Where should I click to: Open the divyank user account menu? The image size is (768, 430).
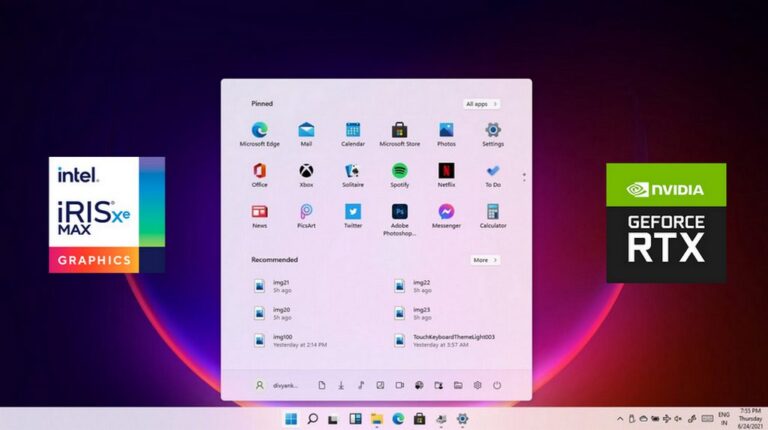click(276, 385)
